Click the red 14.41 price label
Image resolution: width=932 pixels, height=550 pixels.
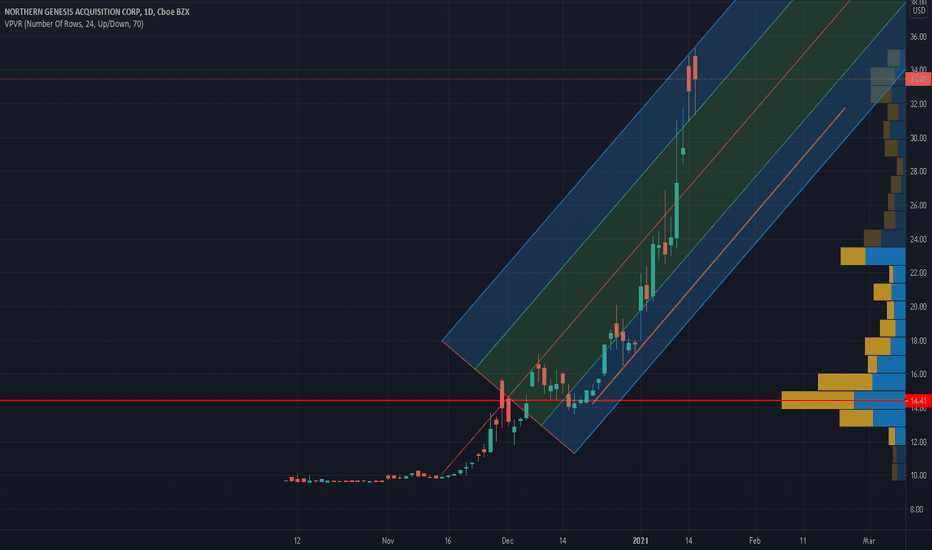[918, 401]
